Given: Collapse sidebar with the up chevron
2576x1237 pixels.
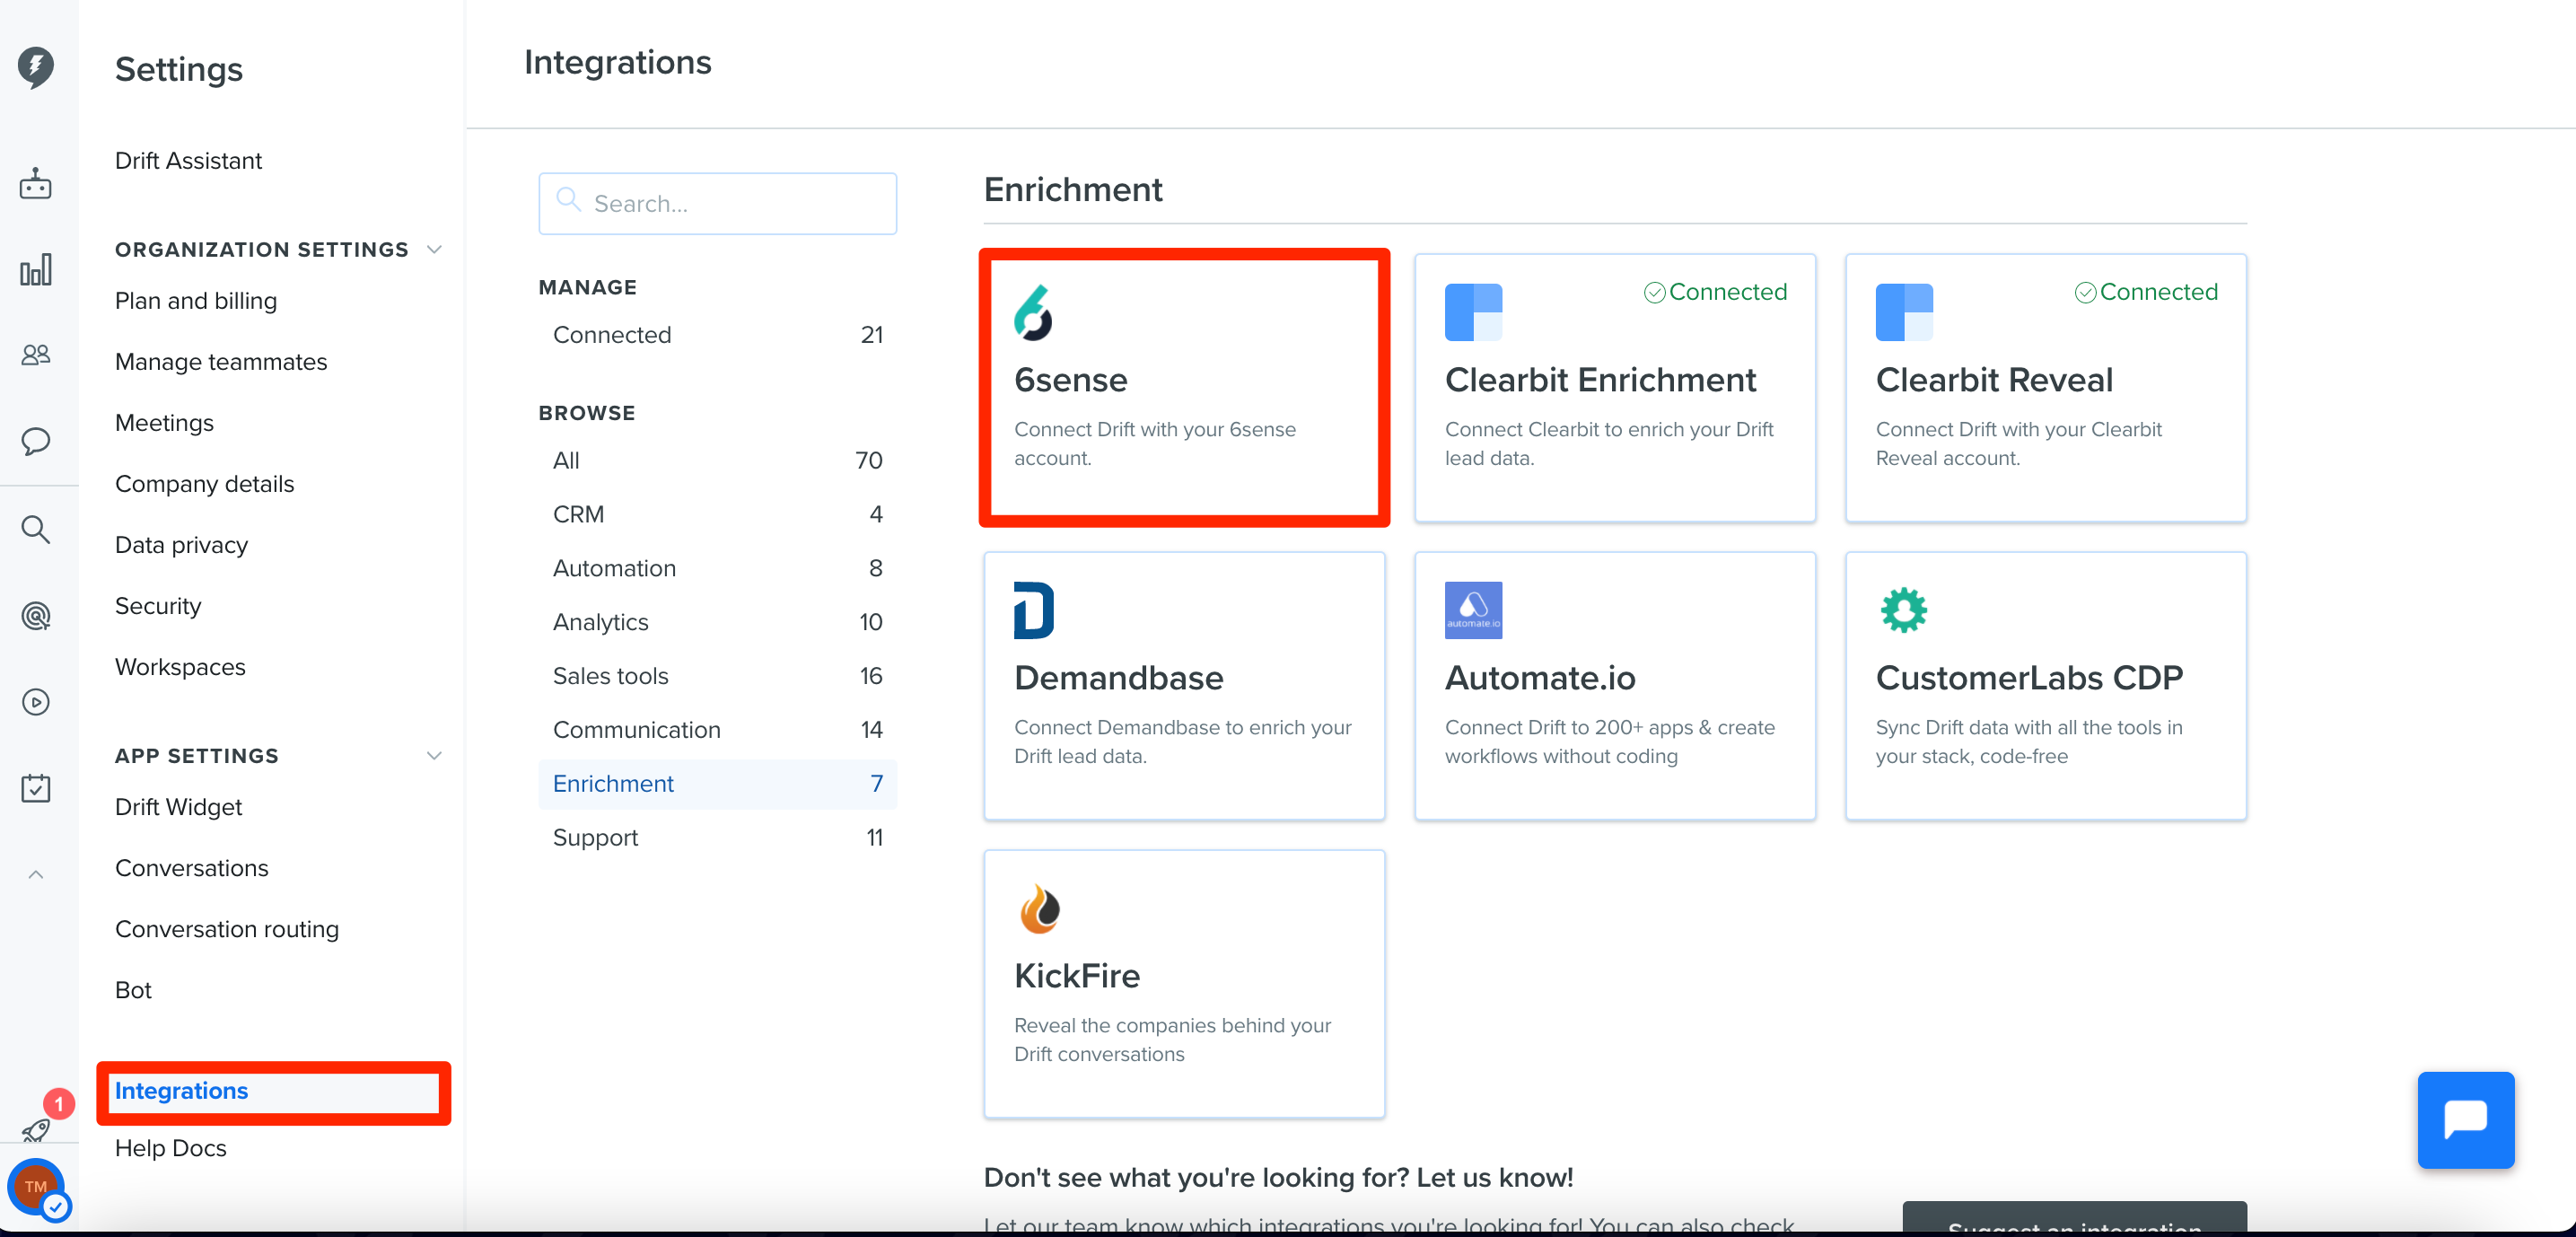Looking at the screenshot, I should 36,875.
